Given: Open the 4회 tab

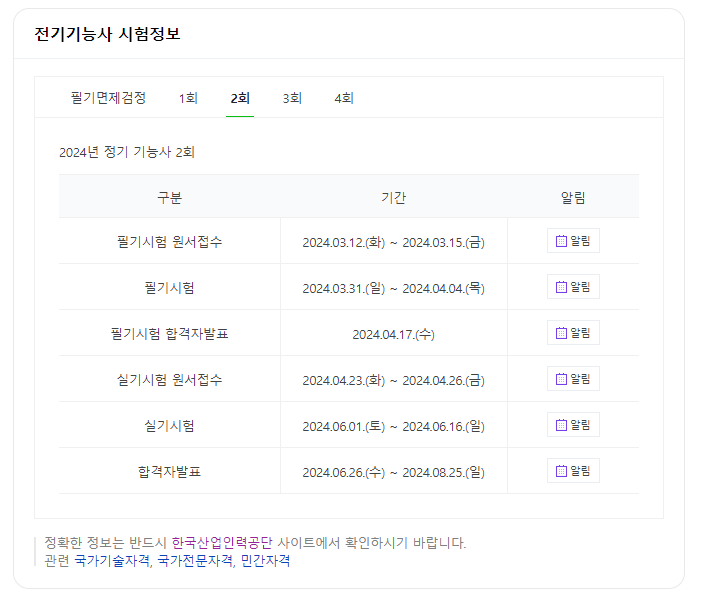Looking at the screenshot, I should tap(344, 98).
